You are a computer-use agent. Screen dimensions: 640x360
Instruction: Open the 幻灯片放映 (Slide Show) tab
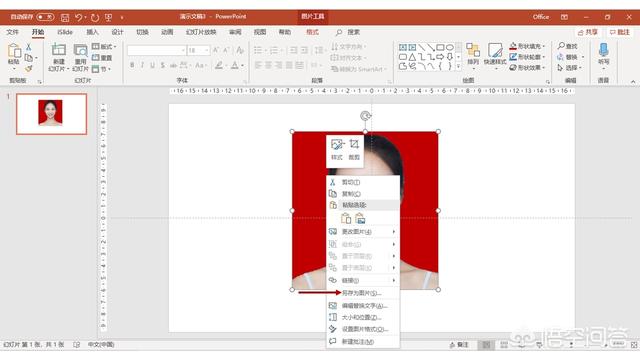(x=201, y=32)
